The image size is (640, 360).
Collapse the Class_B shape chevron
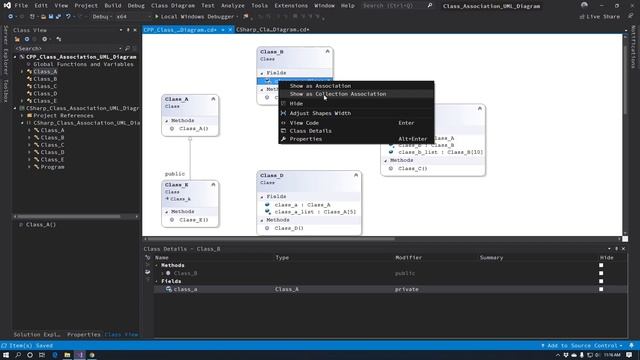pos(327,51)
